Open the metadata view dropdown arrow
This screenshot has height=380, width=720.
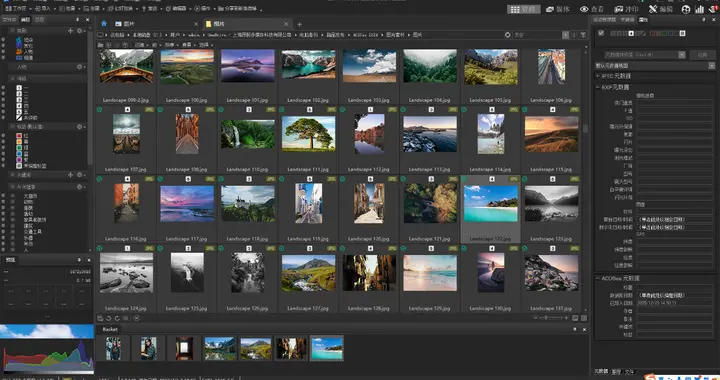click(711, 66)
